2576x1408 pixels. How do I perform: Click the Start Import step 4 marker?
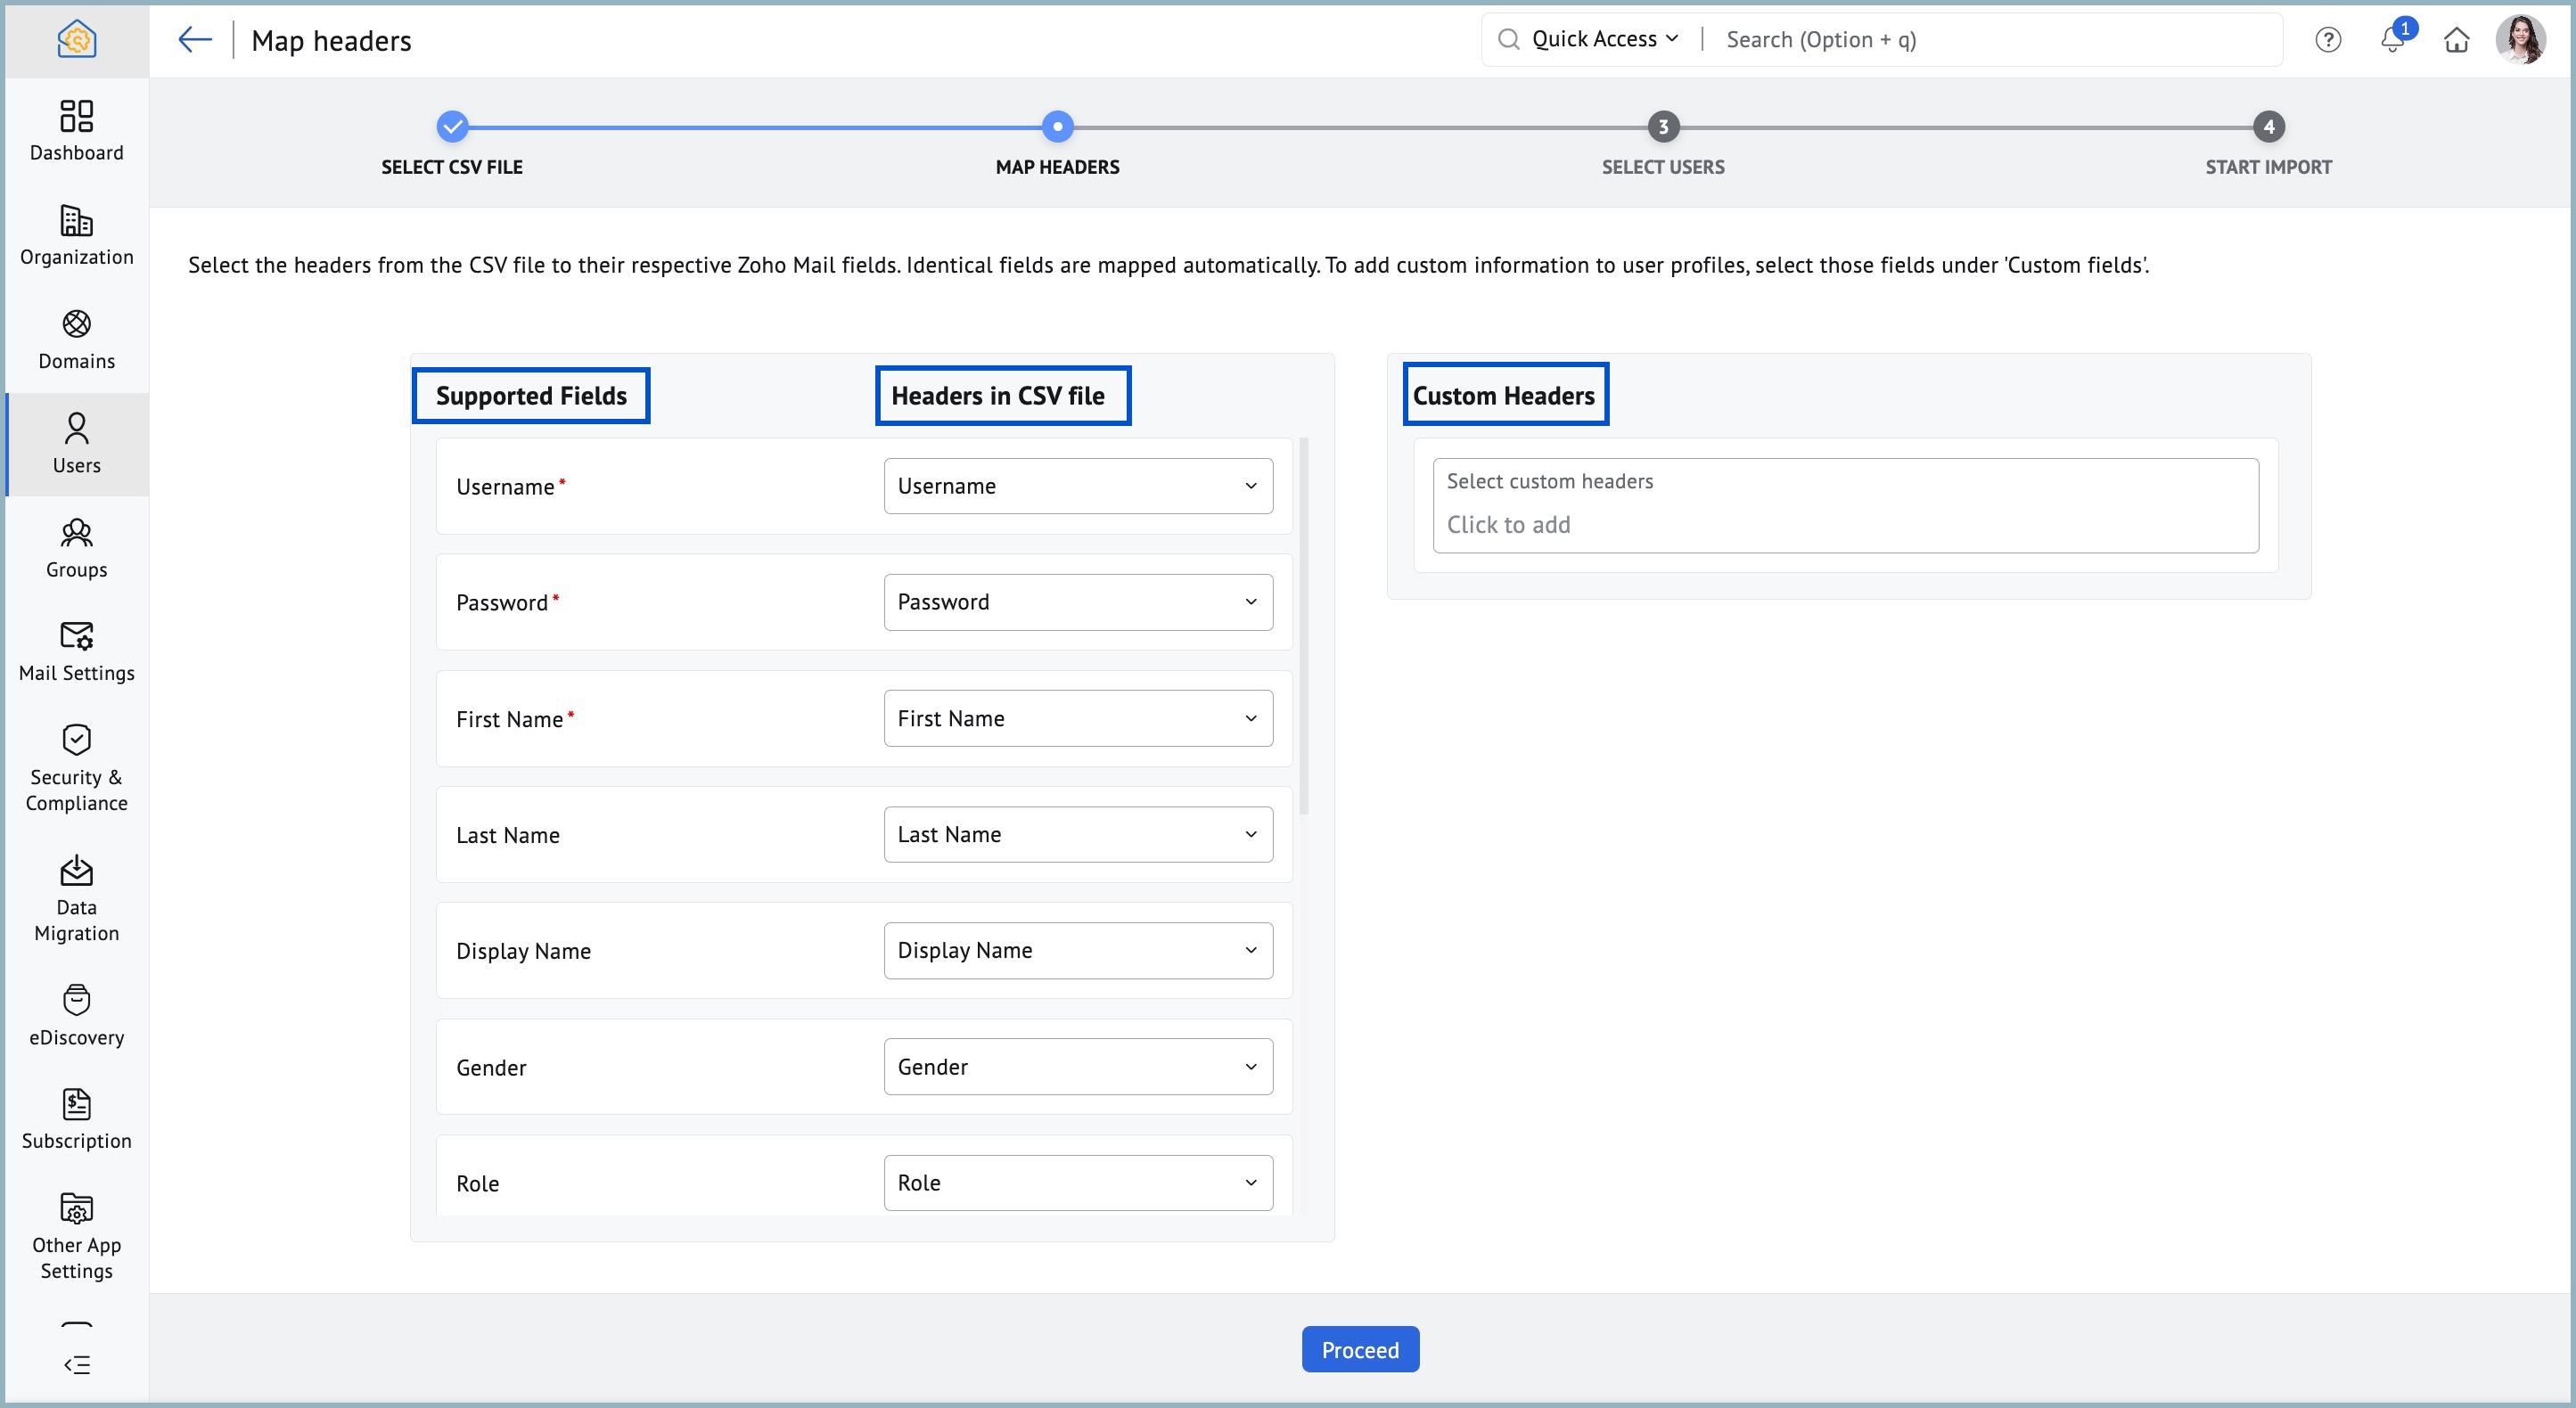[x=2269, y=127]
